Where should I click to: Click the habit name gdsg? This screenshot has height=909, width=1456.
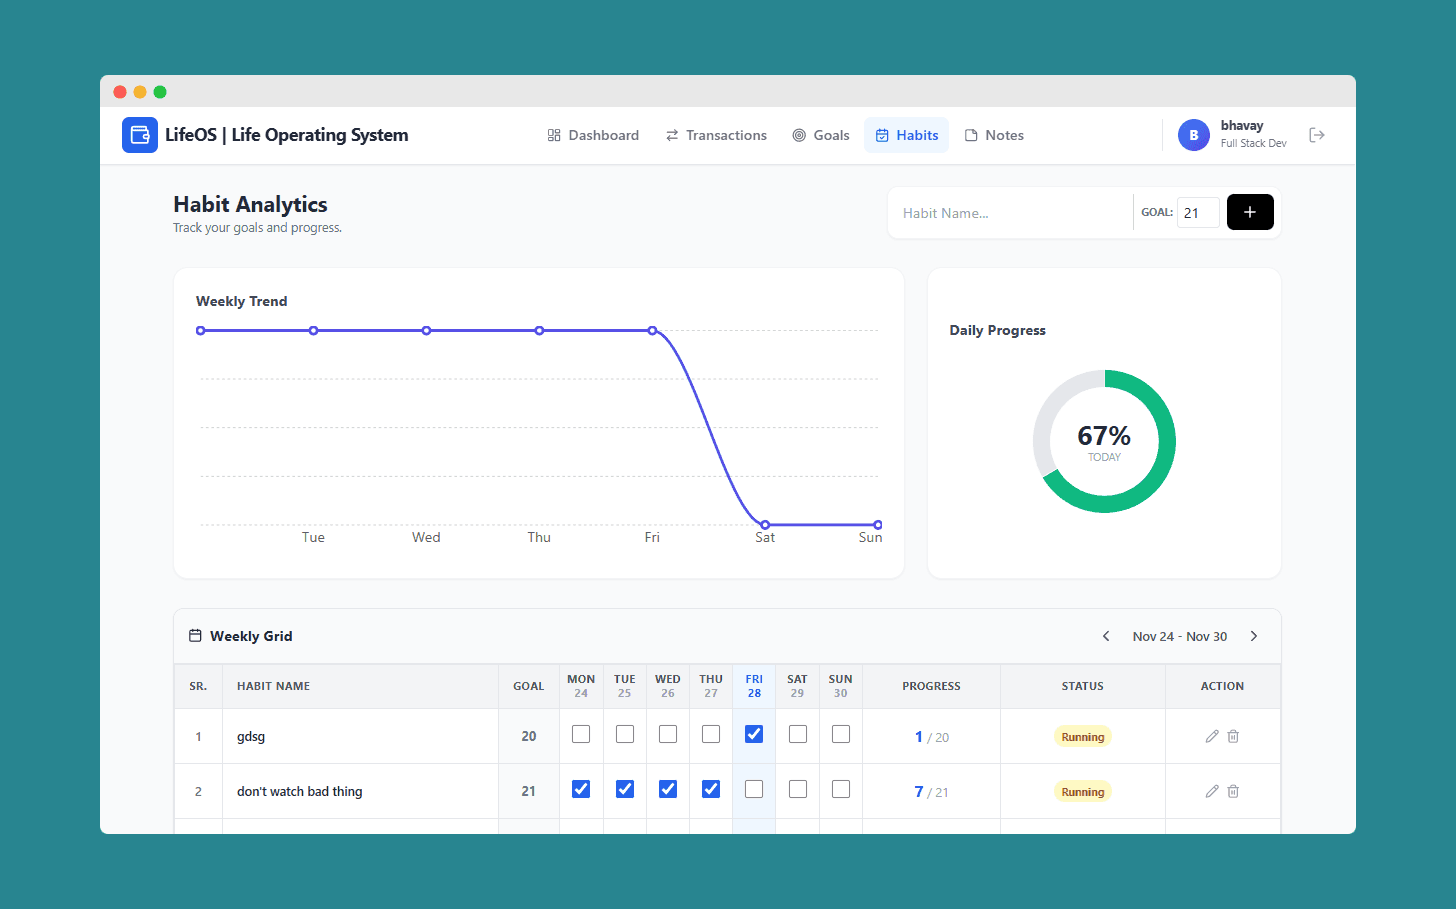tap(251, 736)
